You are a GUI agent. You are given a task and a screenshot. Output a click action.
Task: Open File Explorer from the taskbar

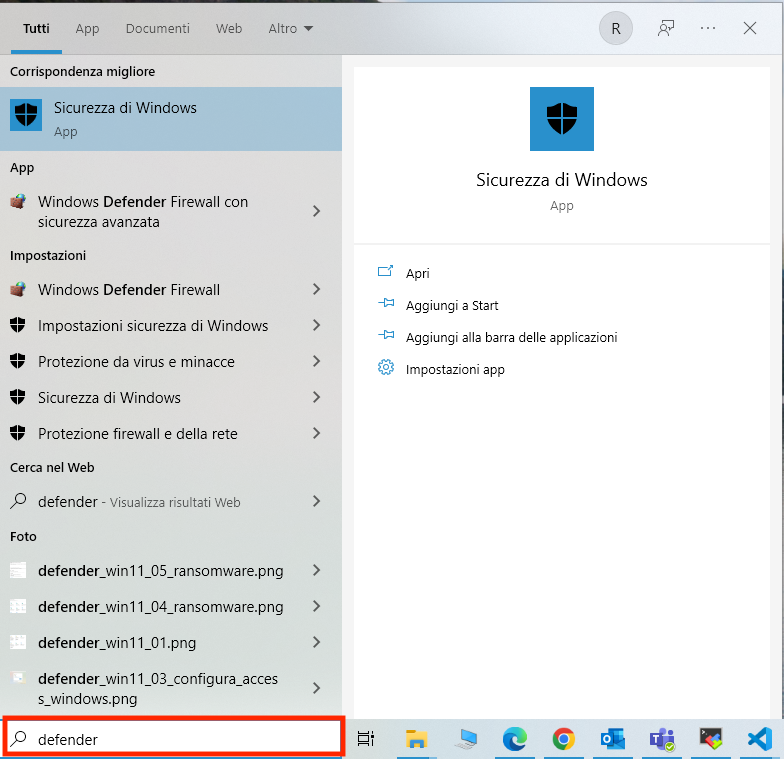[416, 738]
